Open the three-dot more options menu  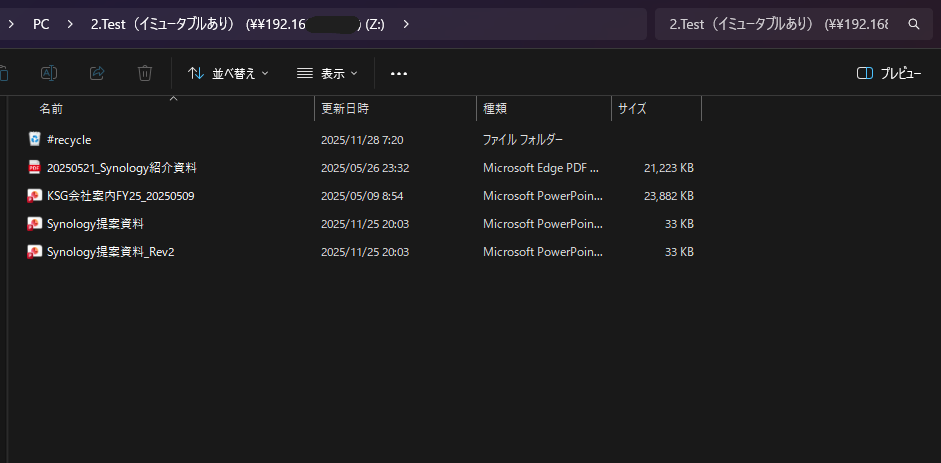pos(399,73)
